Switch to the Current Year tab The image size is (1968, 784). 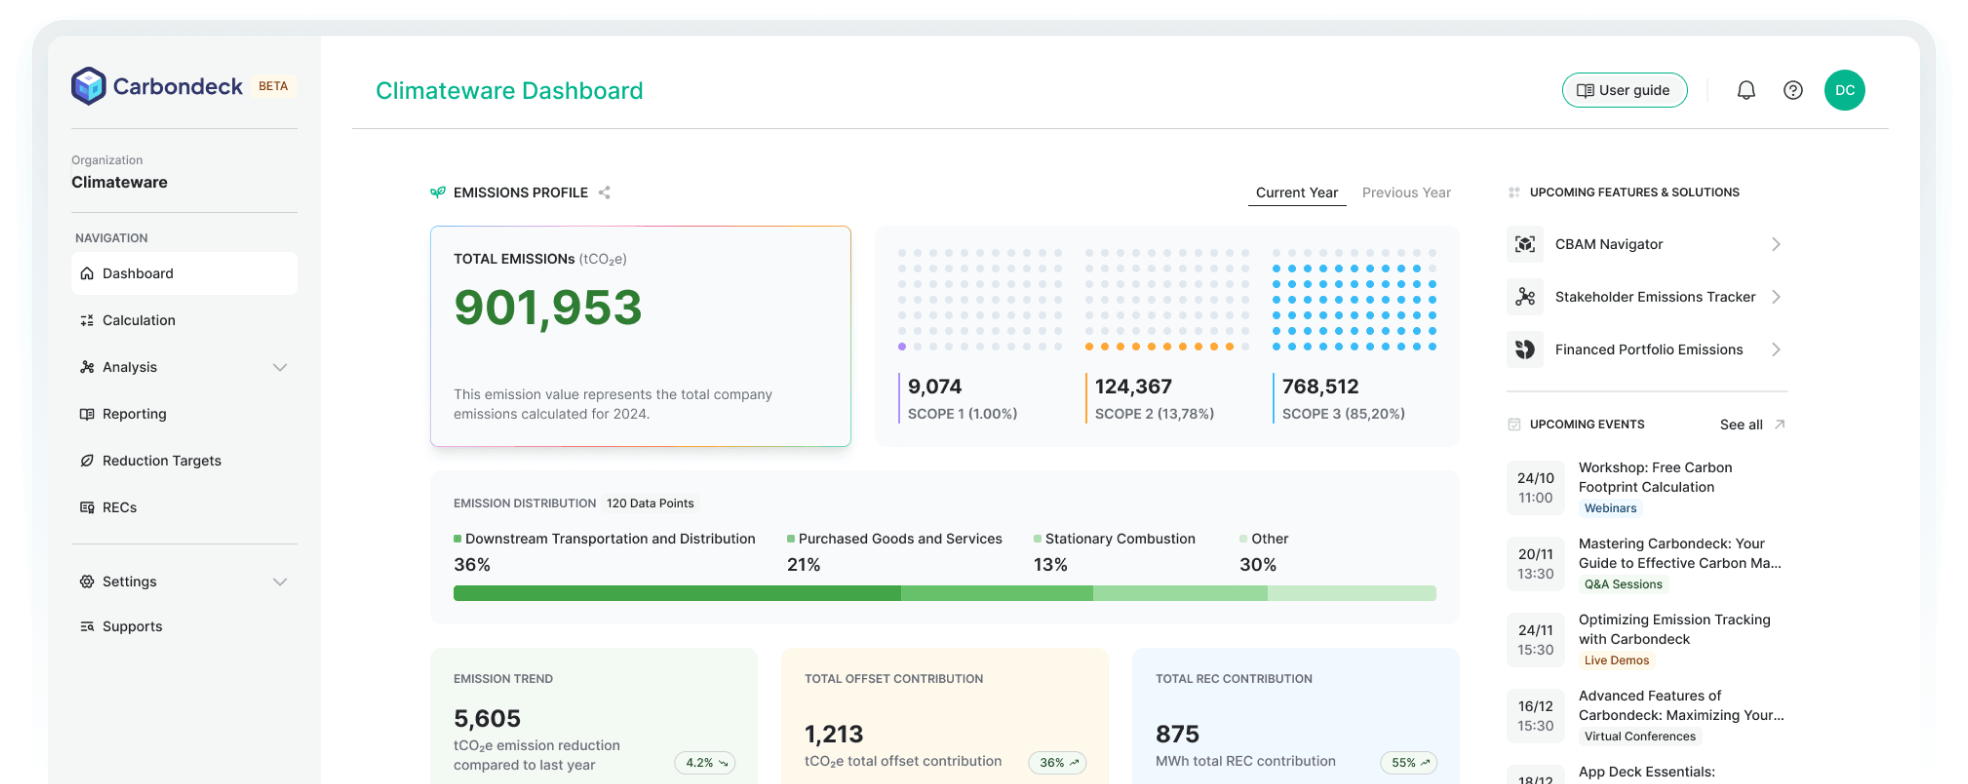pyautogui.click(x=1297, y=193)
